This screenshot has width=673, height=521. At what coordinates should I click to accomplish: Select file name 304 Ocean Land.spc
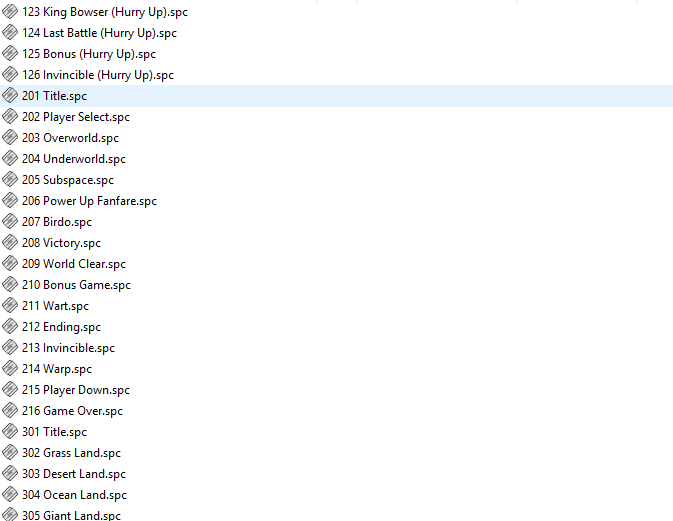click(74, 496)
